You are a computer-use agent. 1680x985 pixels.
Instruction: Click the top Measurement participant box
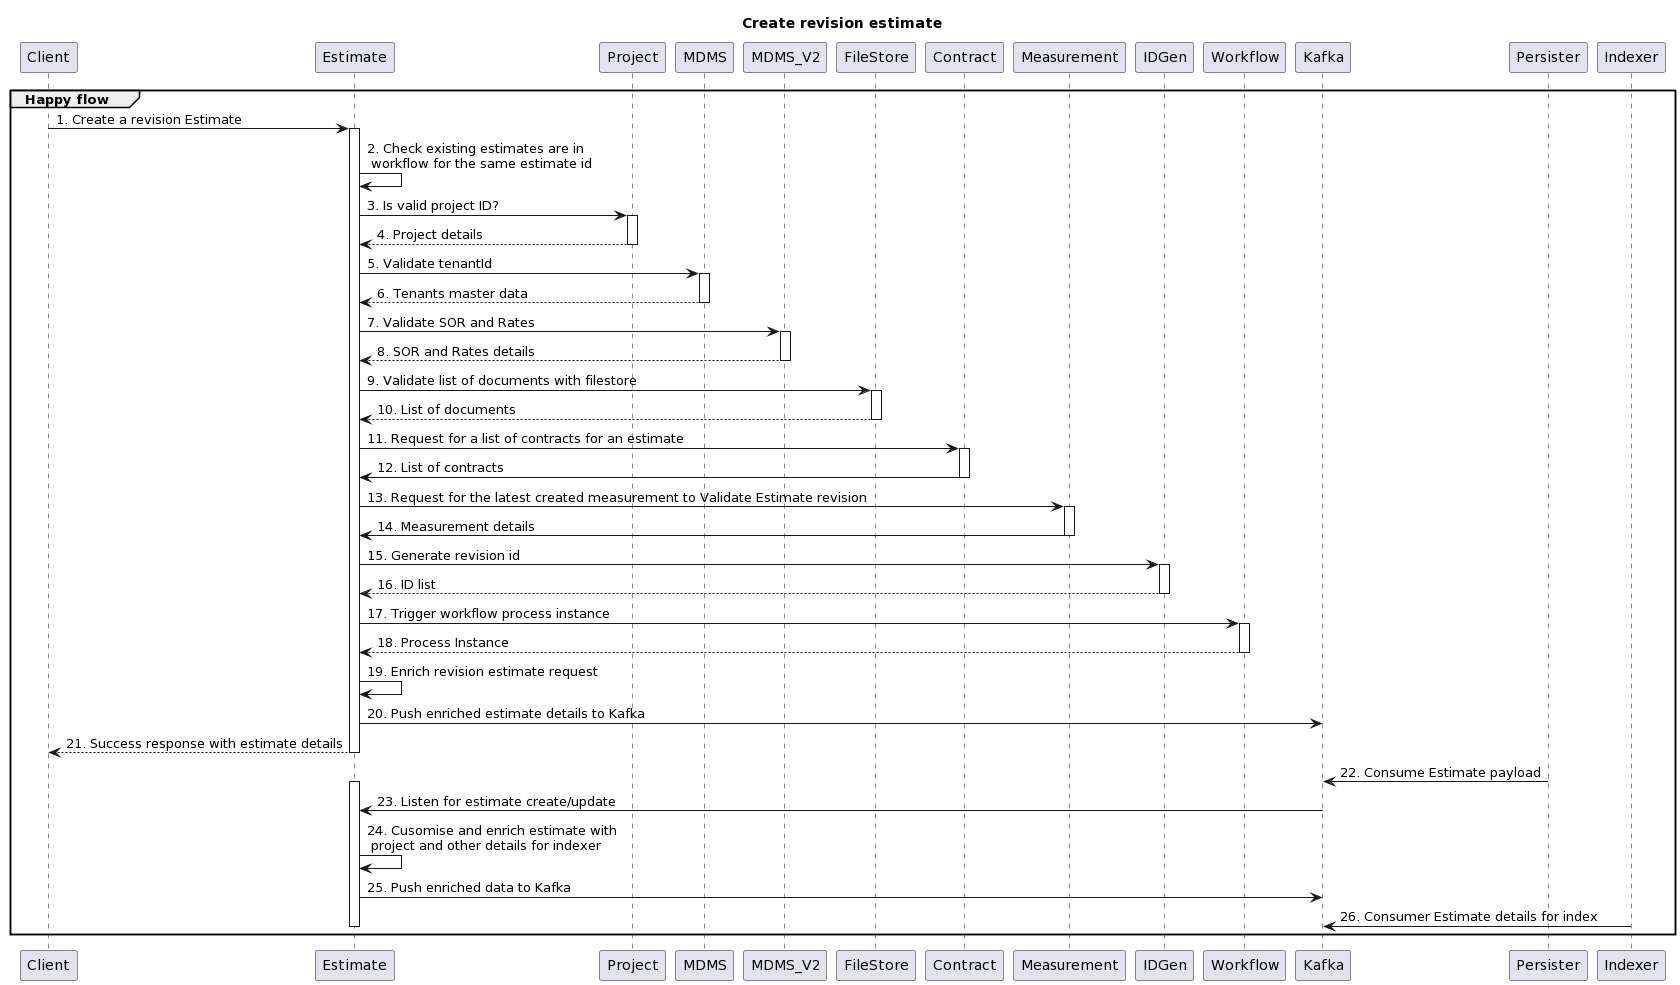coord(1069,57)
